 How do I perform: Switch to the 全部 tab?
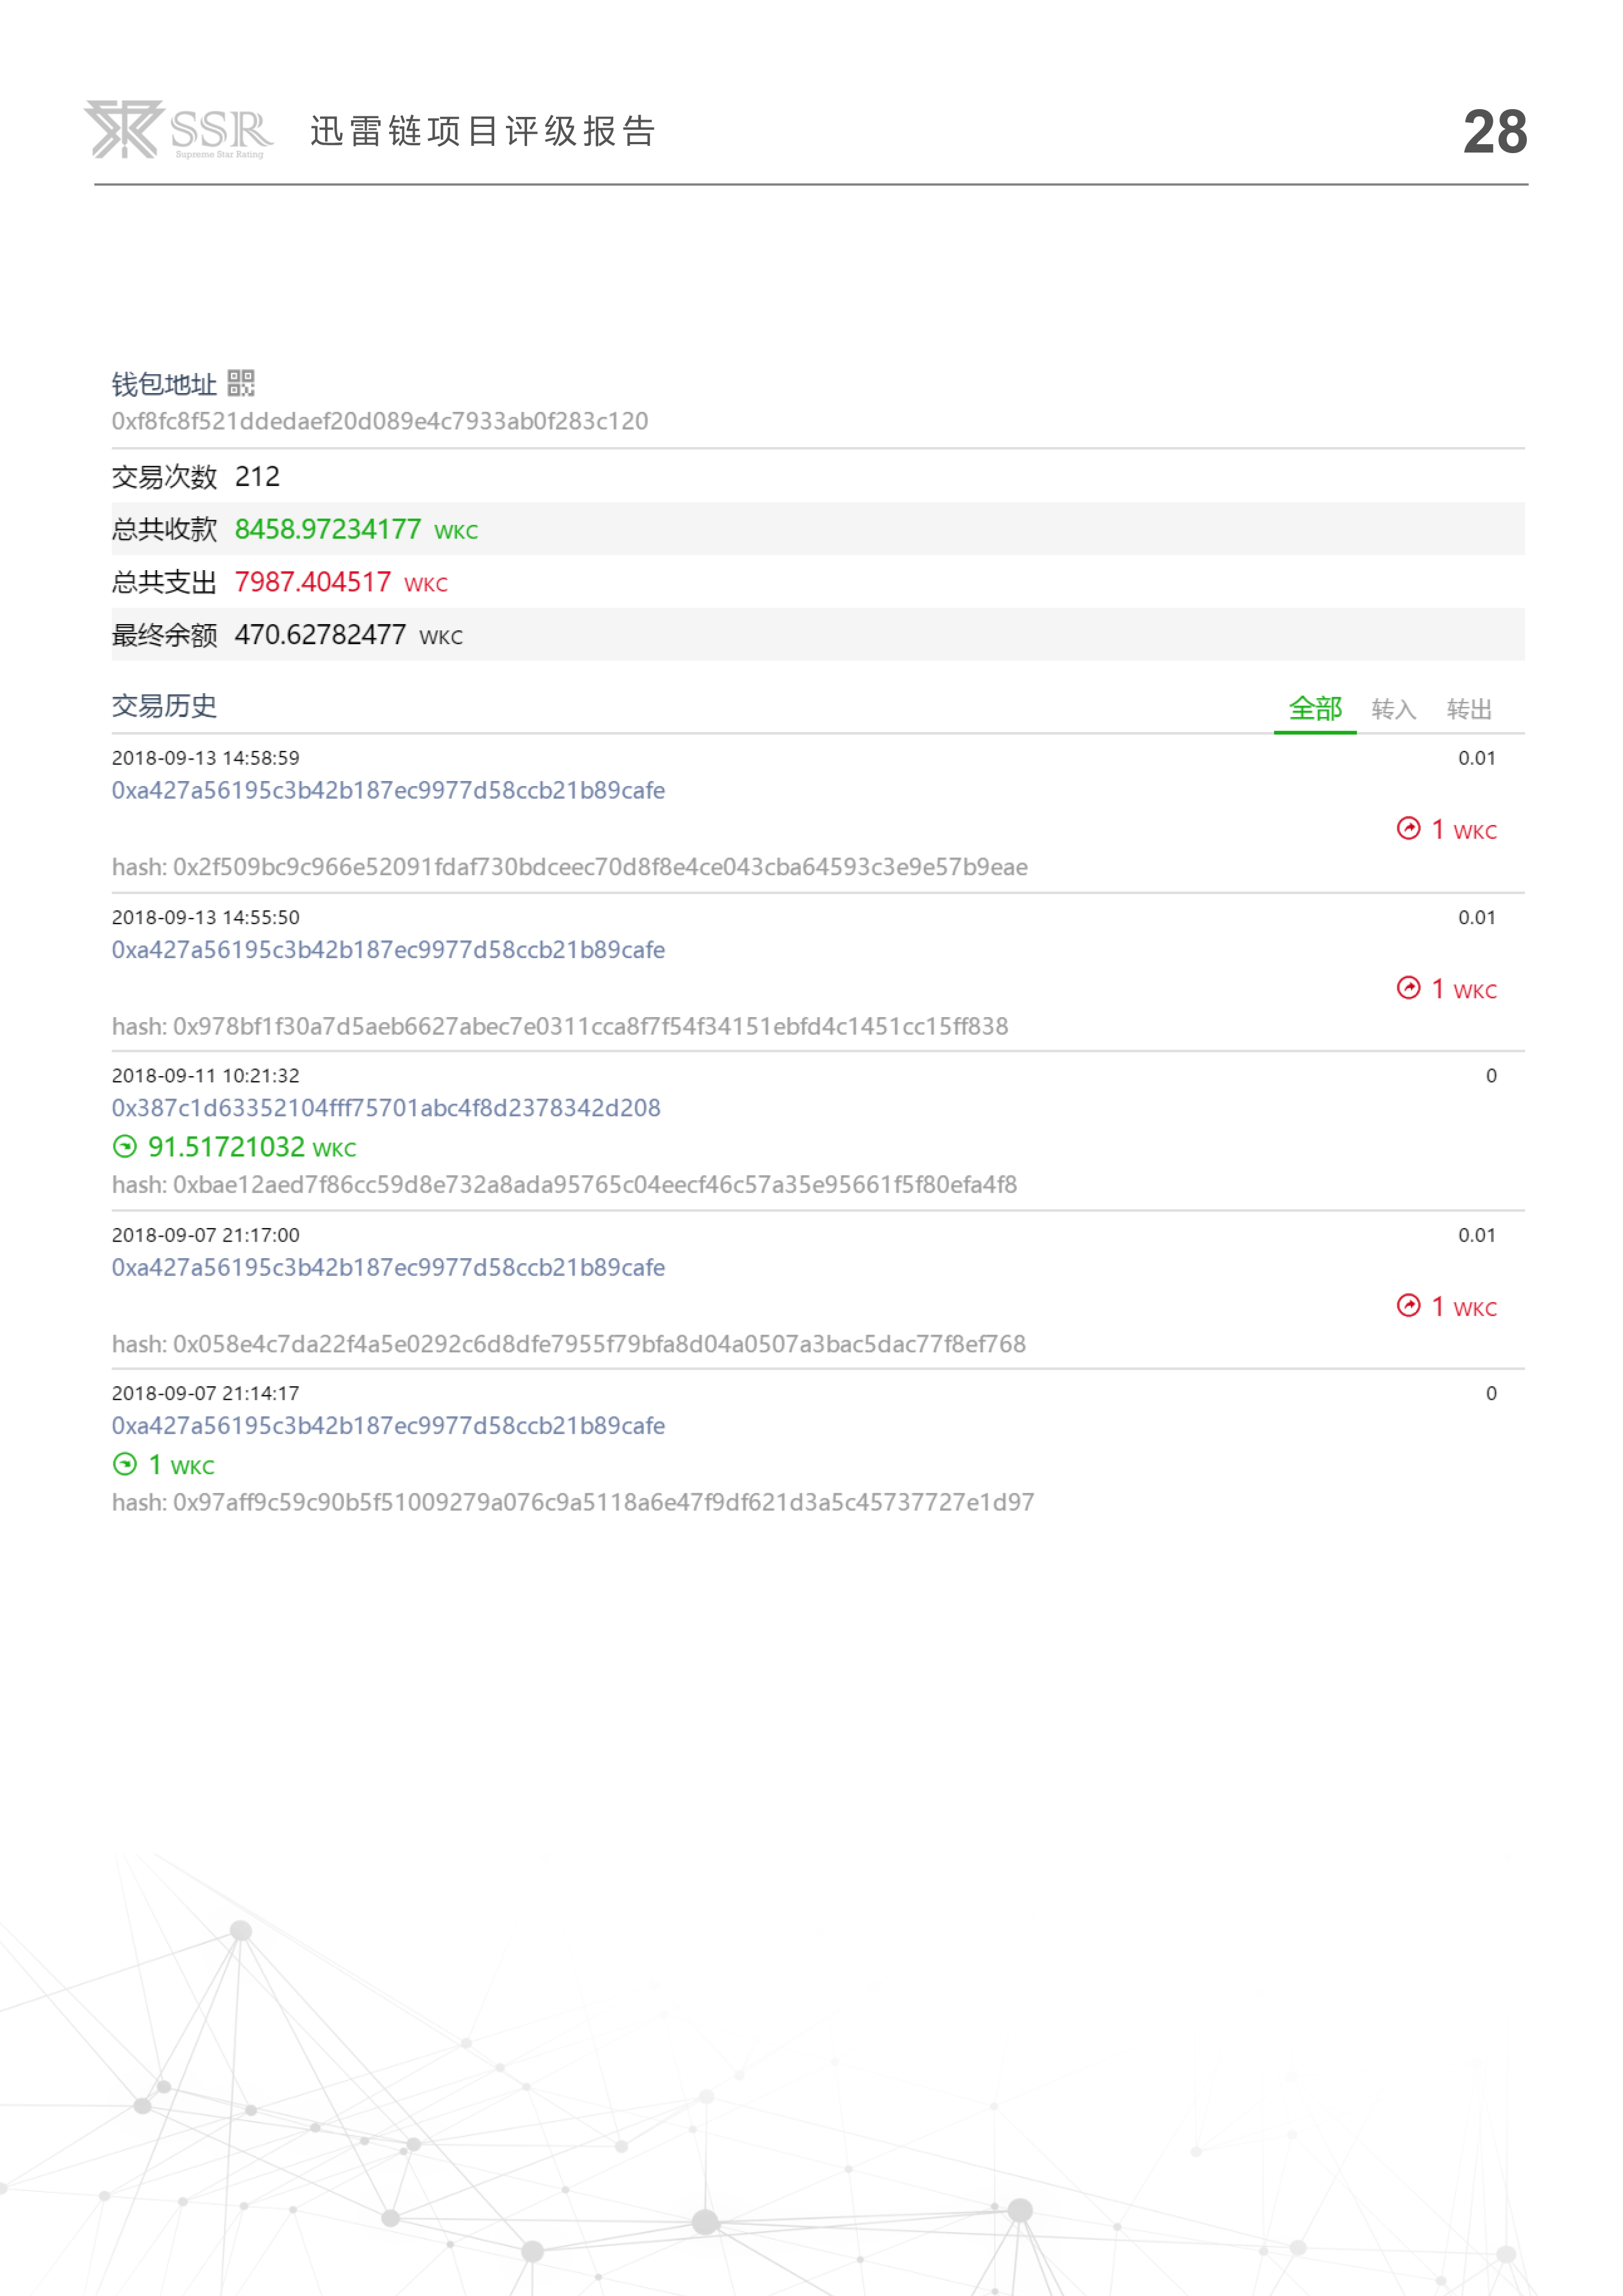pos(1315,709)
